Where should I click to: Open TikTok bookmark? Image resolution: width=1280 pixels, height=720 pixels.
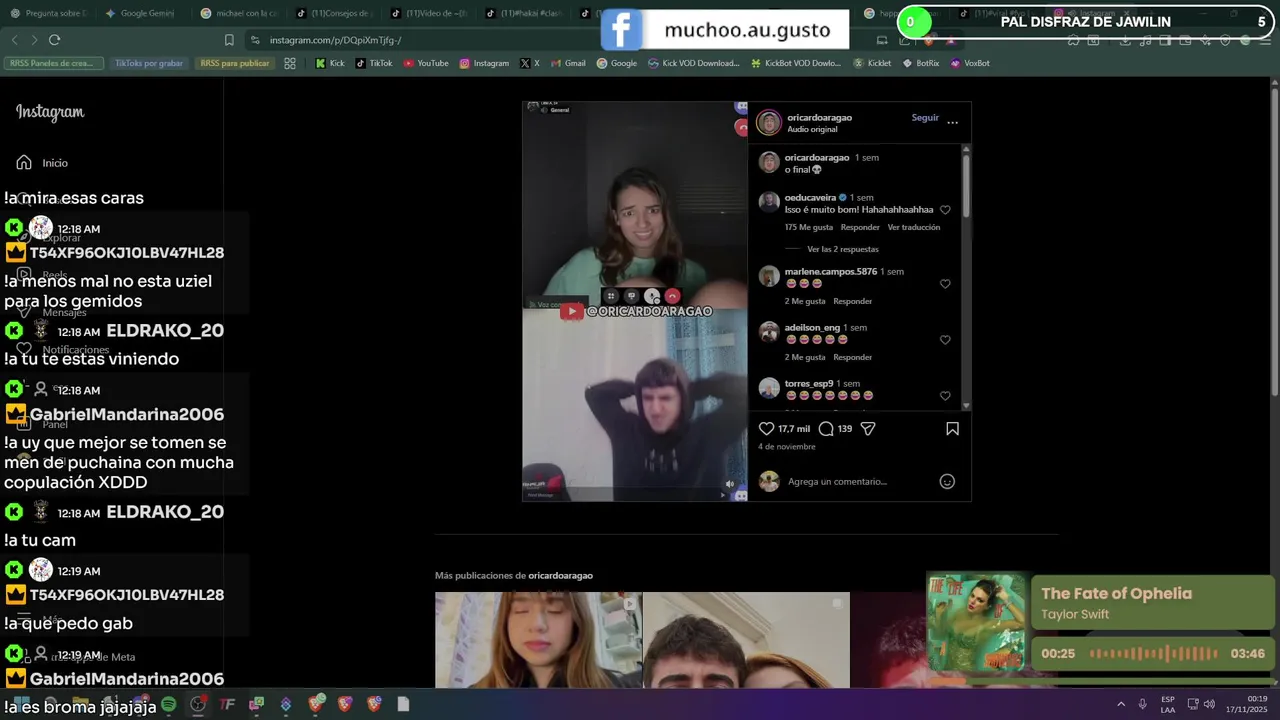(374, 63)
